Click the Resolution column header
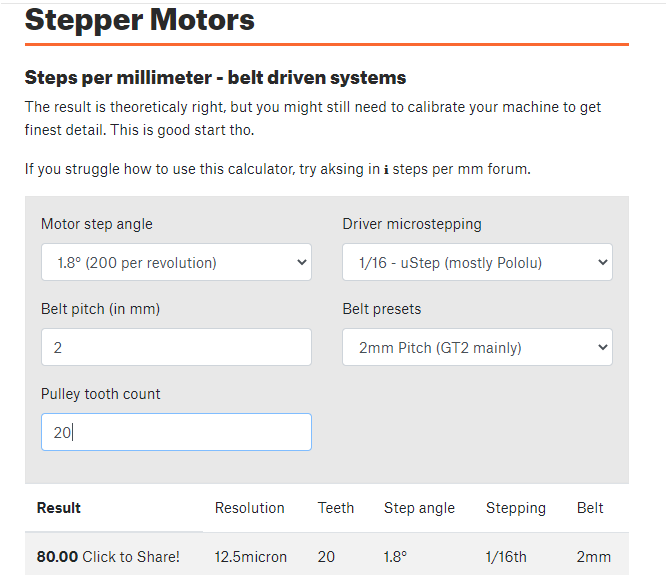667x576 pixels. tap(250, 508)
